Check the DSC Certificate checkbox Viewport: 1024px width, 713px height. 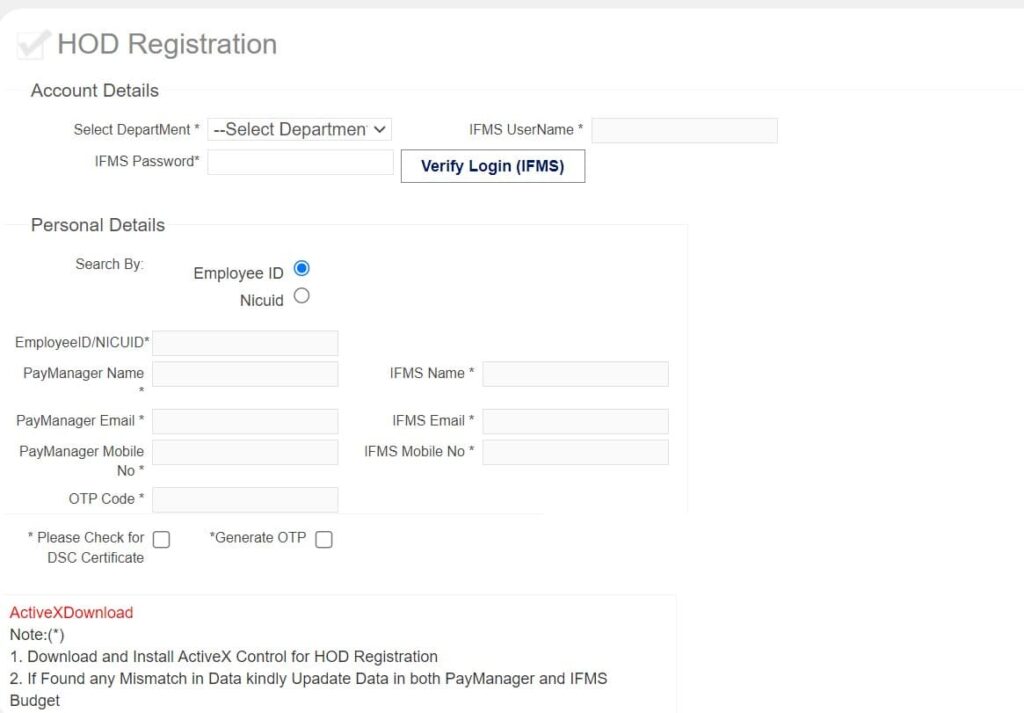161,539
